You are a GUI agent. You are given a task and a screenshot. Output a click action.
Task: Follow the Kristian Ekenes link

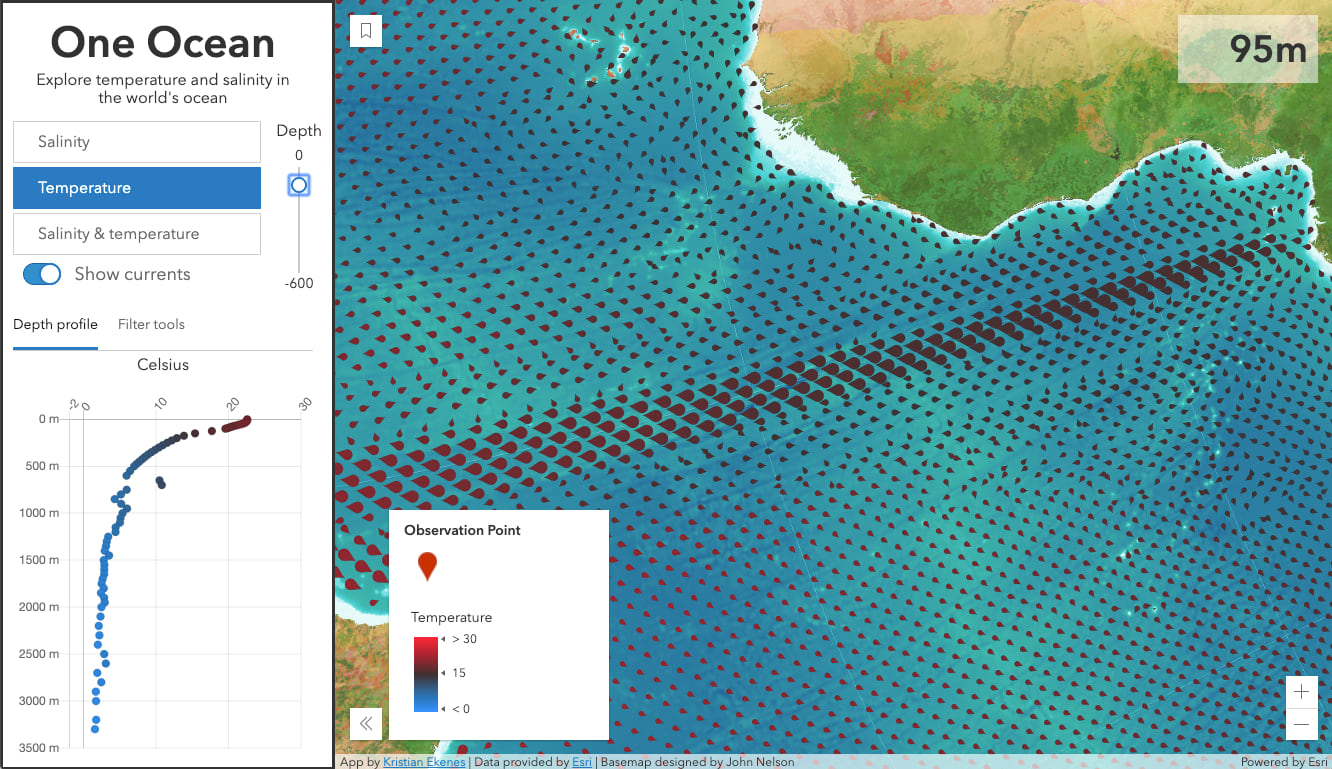pyautogui.click(x=424, y=761)
